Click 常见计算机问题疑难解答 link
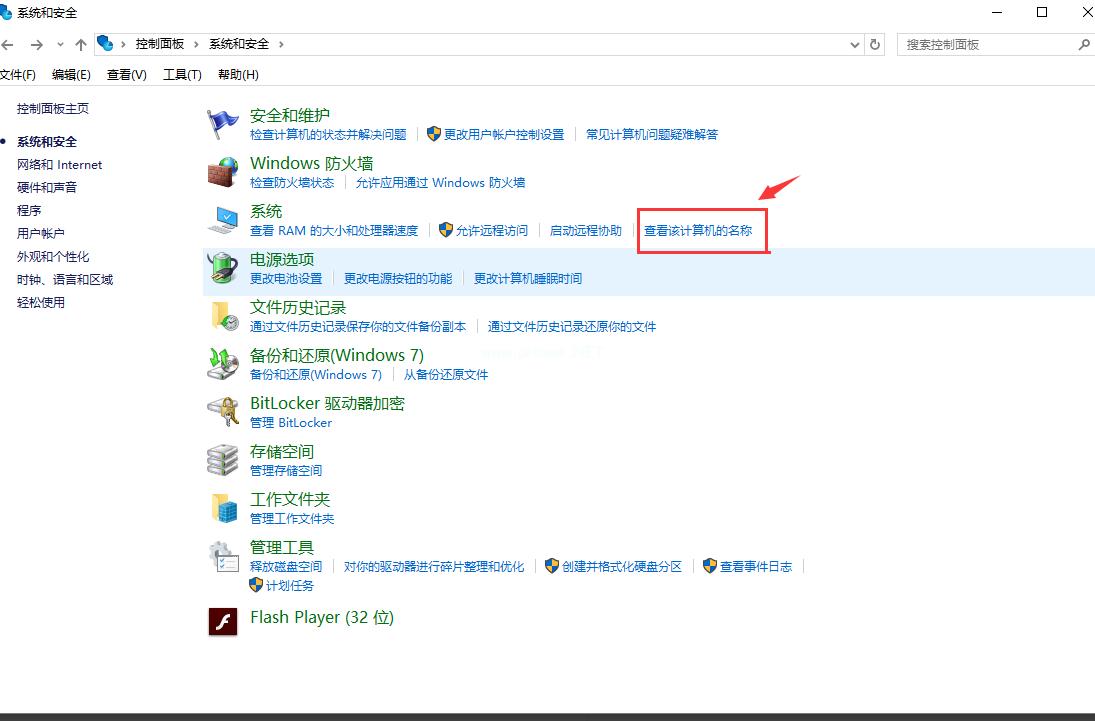 (x=652, y=135)
